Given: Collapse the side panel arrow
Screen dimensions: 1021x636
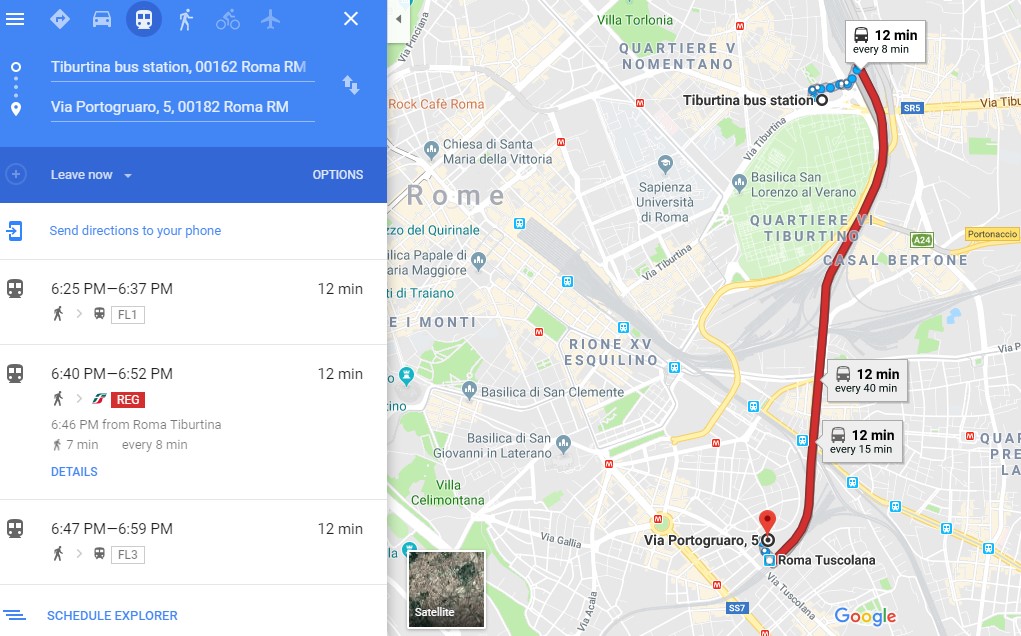Looking at the screenshot, I should (399, 19).
